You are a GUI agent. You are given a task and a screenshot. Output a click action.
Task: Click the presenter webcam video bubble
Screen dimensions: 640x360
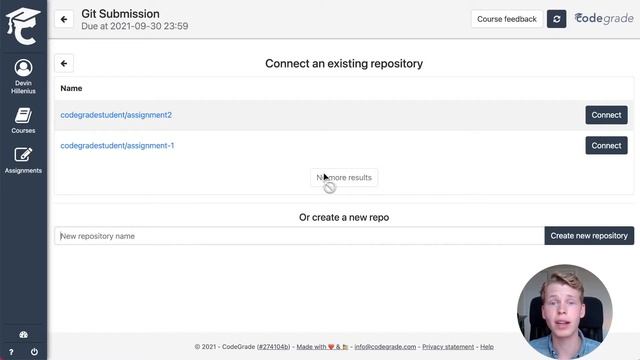564,312
